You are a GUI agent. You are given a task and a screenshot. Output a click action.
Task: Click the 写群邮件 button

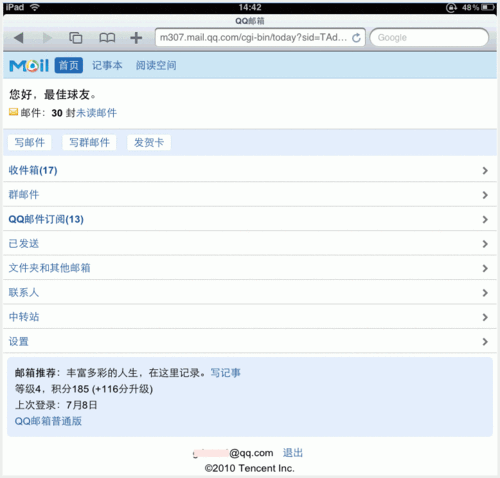[89, 142]
